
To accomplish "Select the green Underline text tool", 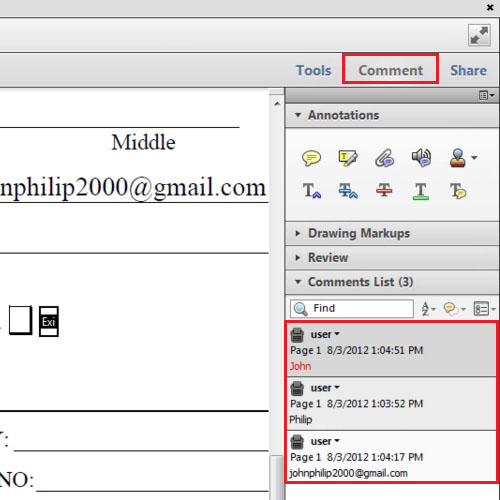I will tap(421, 191).
